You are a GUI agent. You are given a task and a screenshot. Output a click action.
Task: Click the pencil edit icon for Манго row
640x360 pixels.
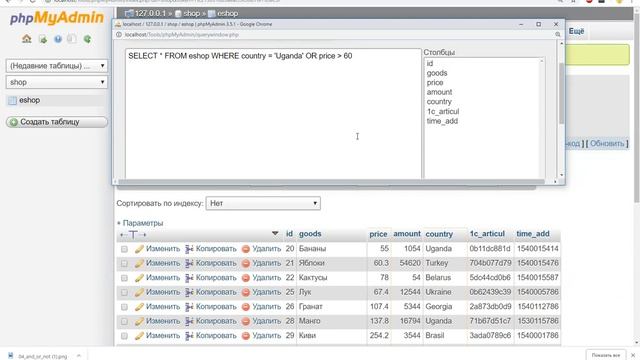coord(139,322)
